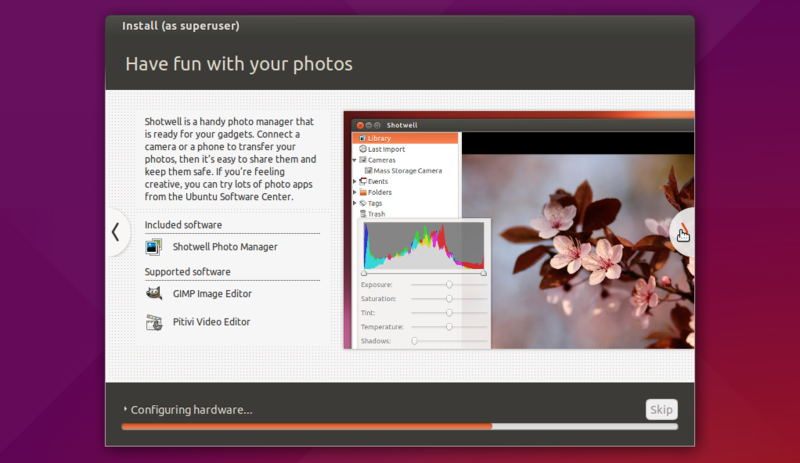Open the Trash entry in the Shotwell sidebar

(372, 214)
